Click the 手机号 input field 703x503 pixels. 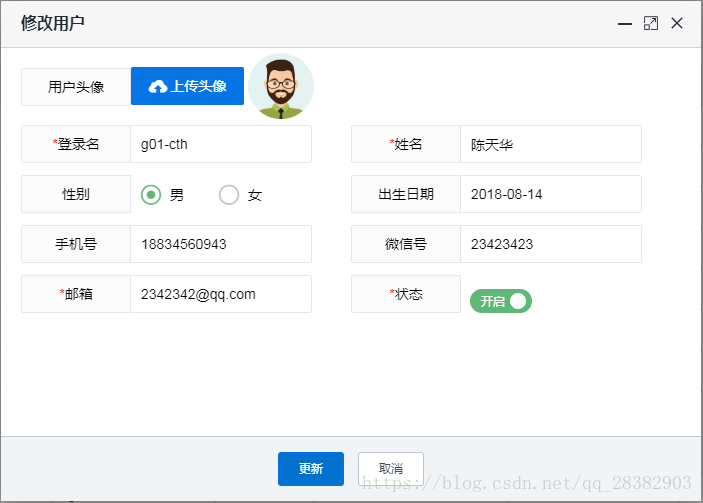tap(221, 244)
